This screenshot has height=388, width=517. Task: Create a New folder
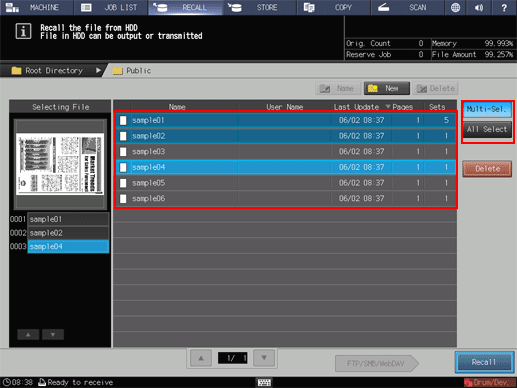pos(387,88)
